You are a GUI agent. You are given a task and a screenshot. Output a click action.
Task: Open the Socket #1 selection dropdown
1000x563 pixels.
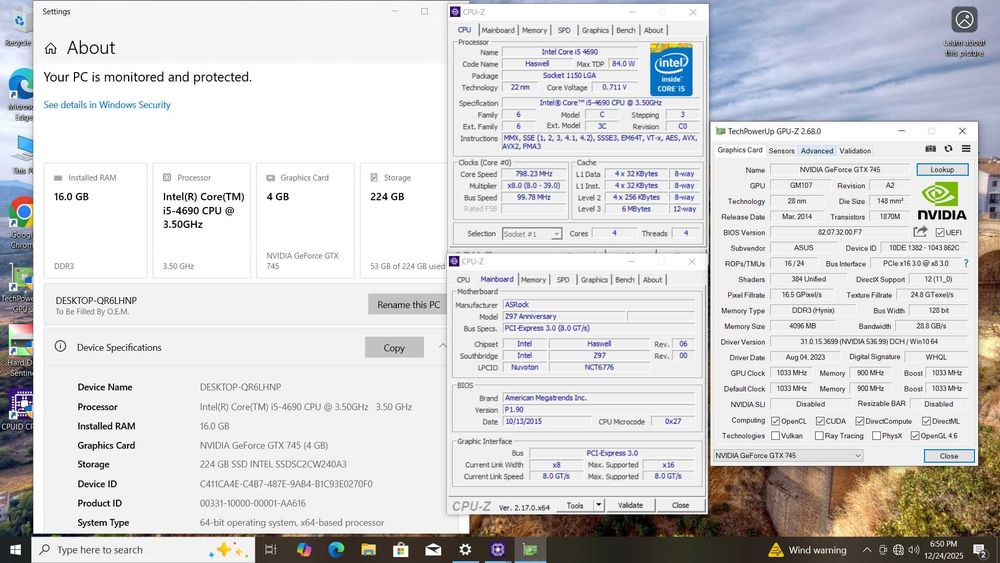[x=532, y=234]
